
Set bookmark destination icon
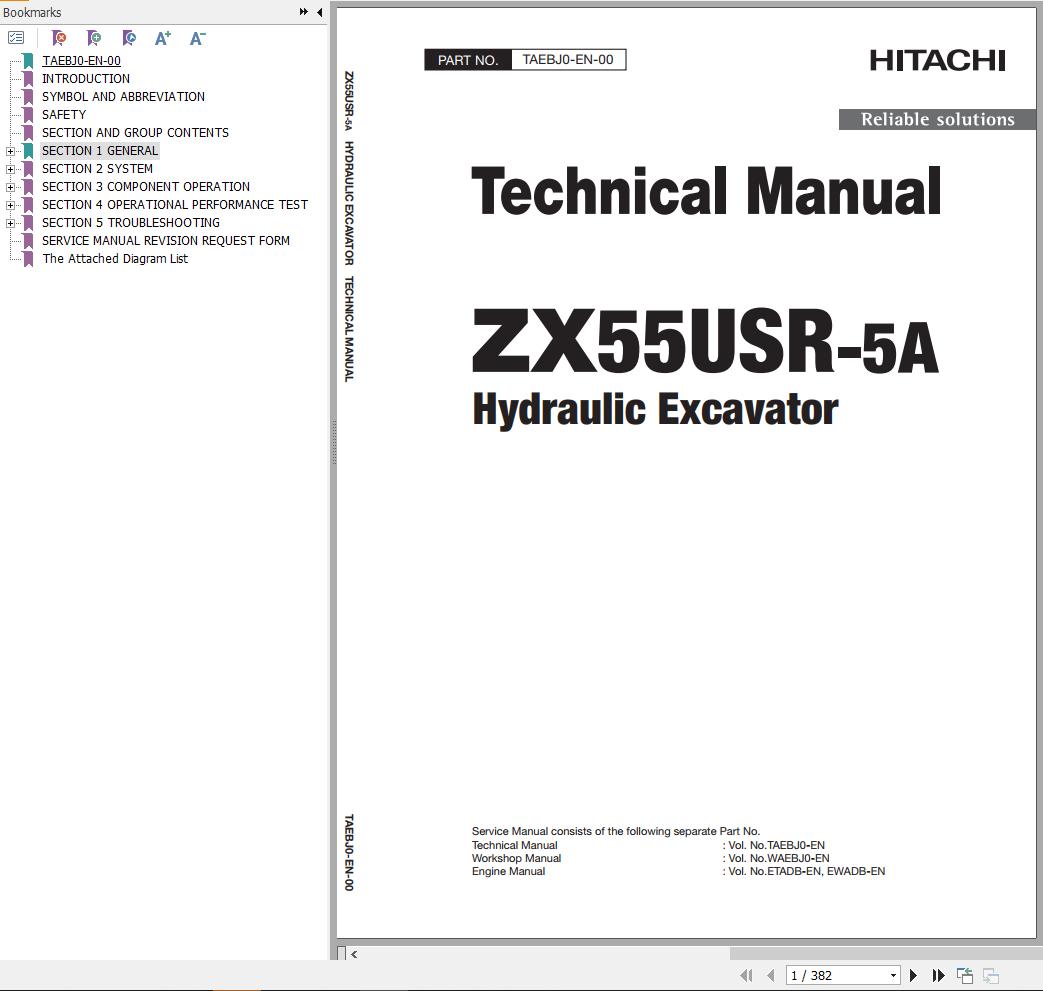click(x=129, y=38)
